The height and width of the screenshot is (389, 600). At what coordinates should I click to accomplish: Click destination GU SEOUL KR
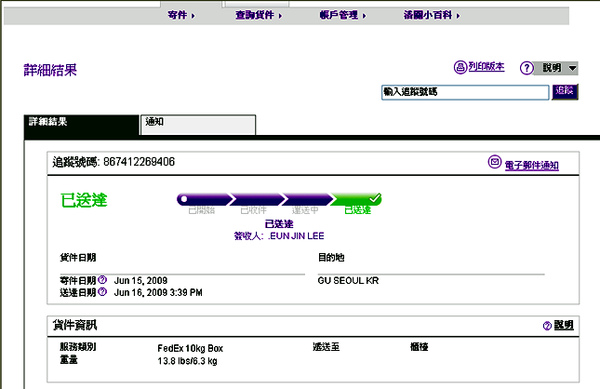[348, 280]
